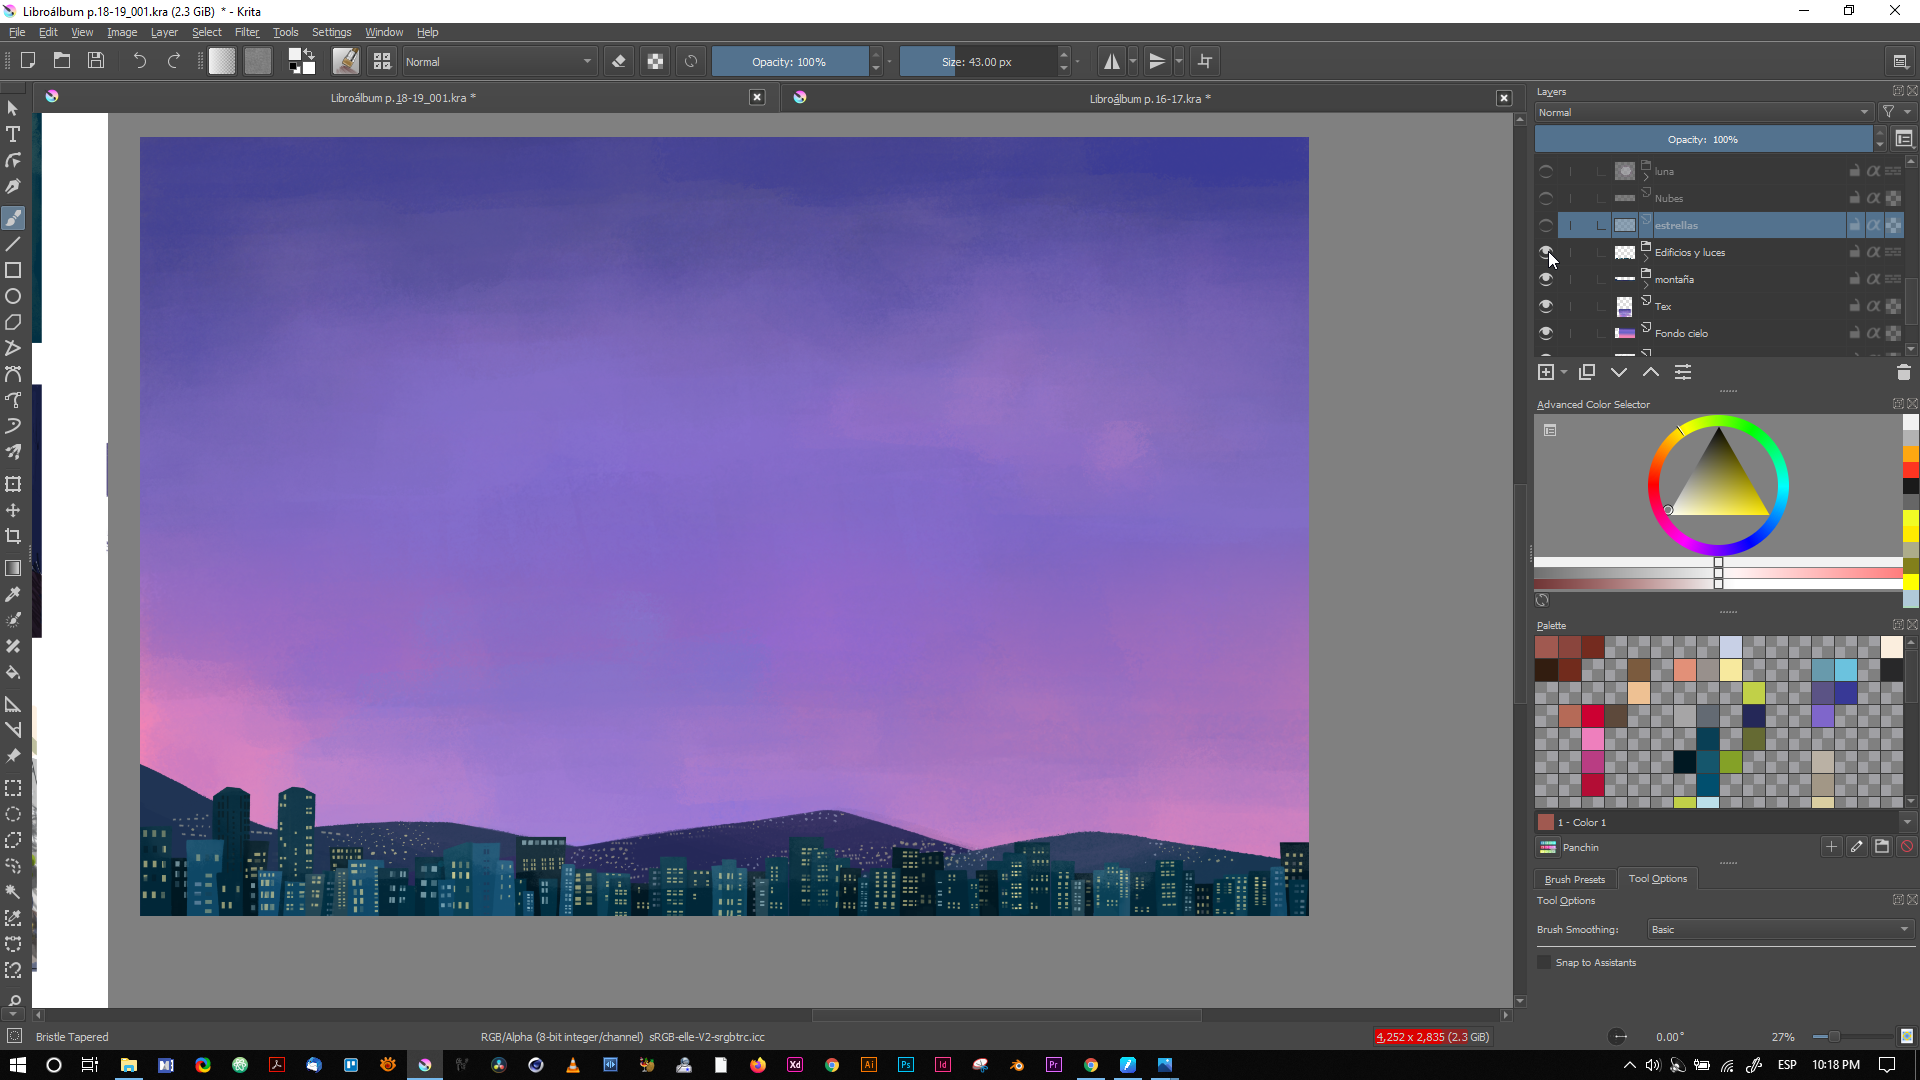Undo the last action
Viewport: 1920px width, 1080px height.
tap(139, 61)
